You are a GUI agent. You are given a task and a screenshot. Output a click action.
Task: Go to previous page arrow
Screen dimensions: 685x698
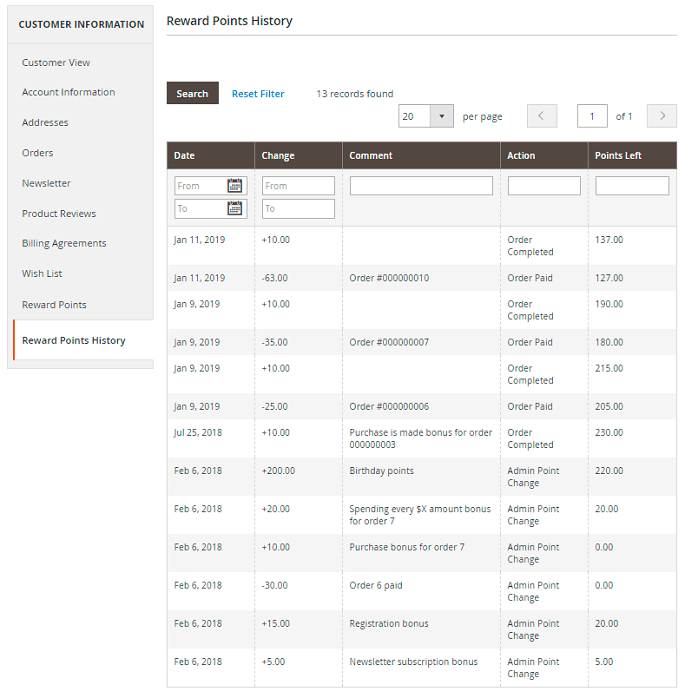coord(542,116)
